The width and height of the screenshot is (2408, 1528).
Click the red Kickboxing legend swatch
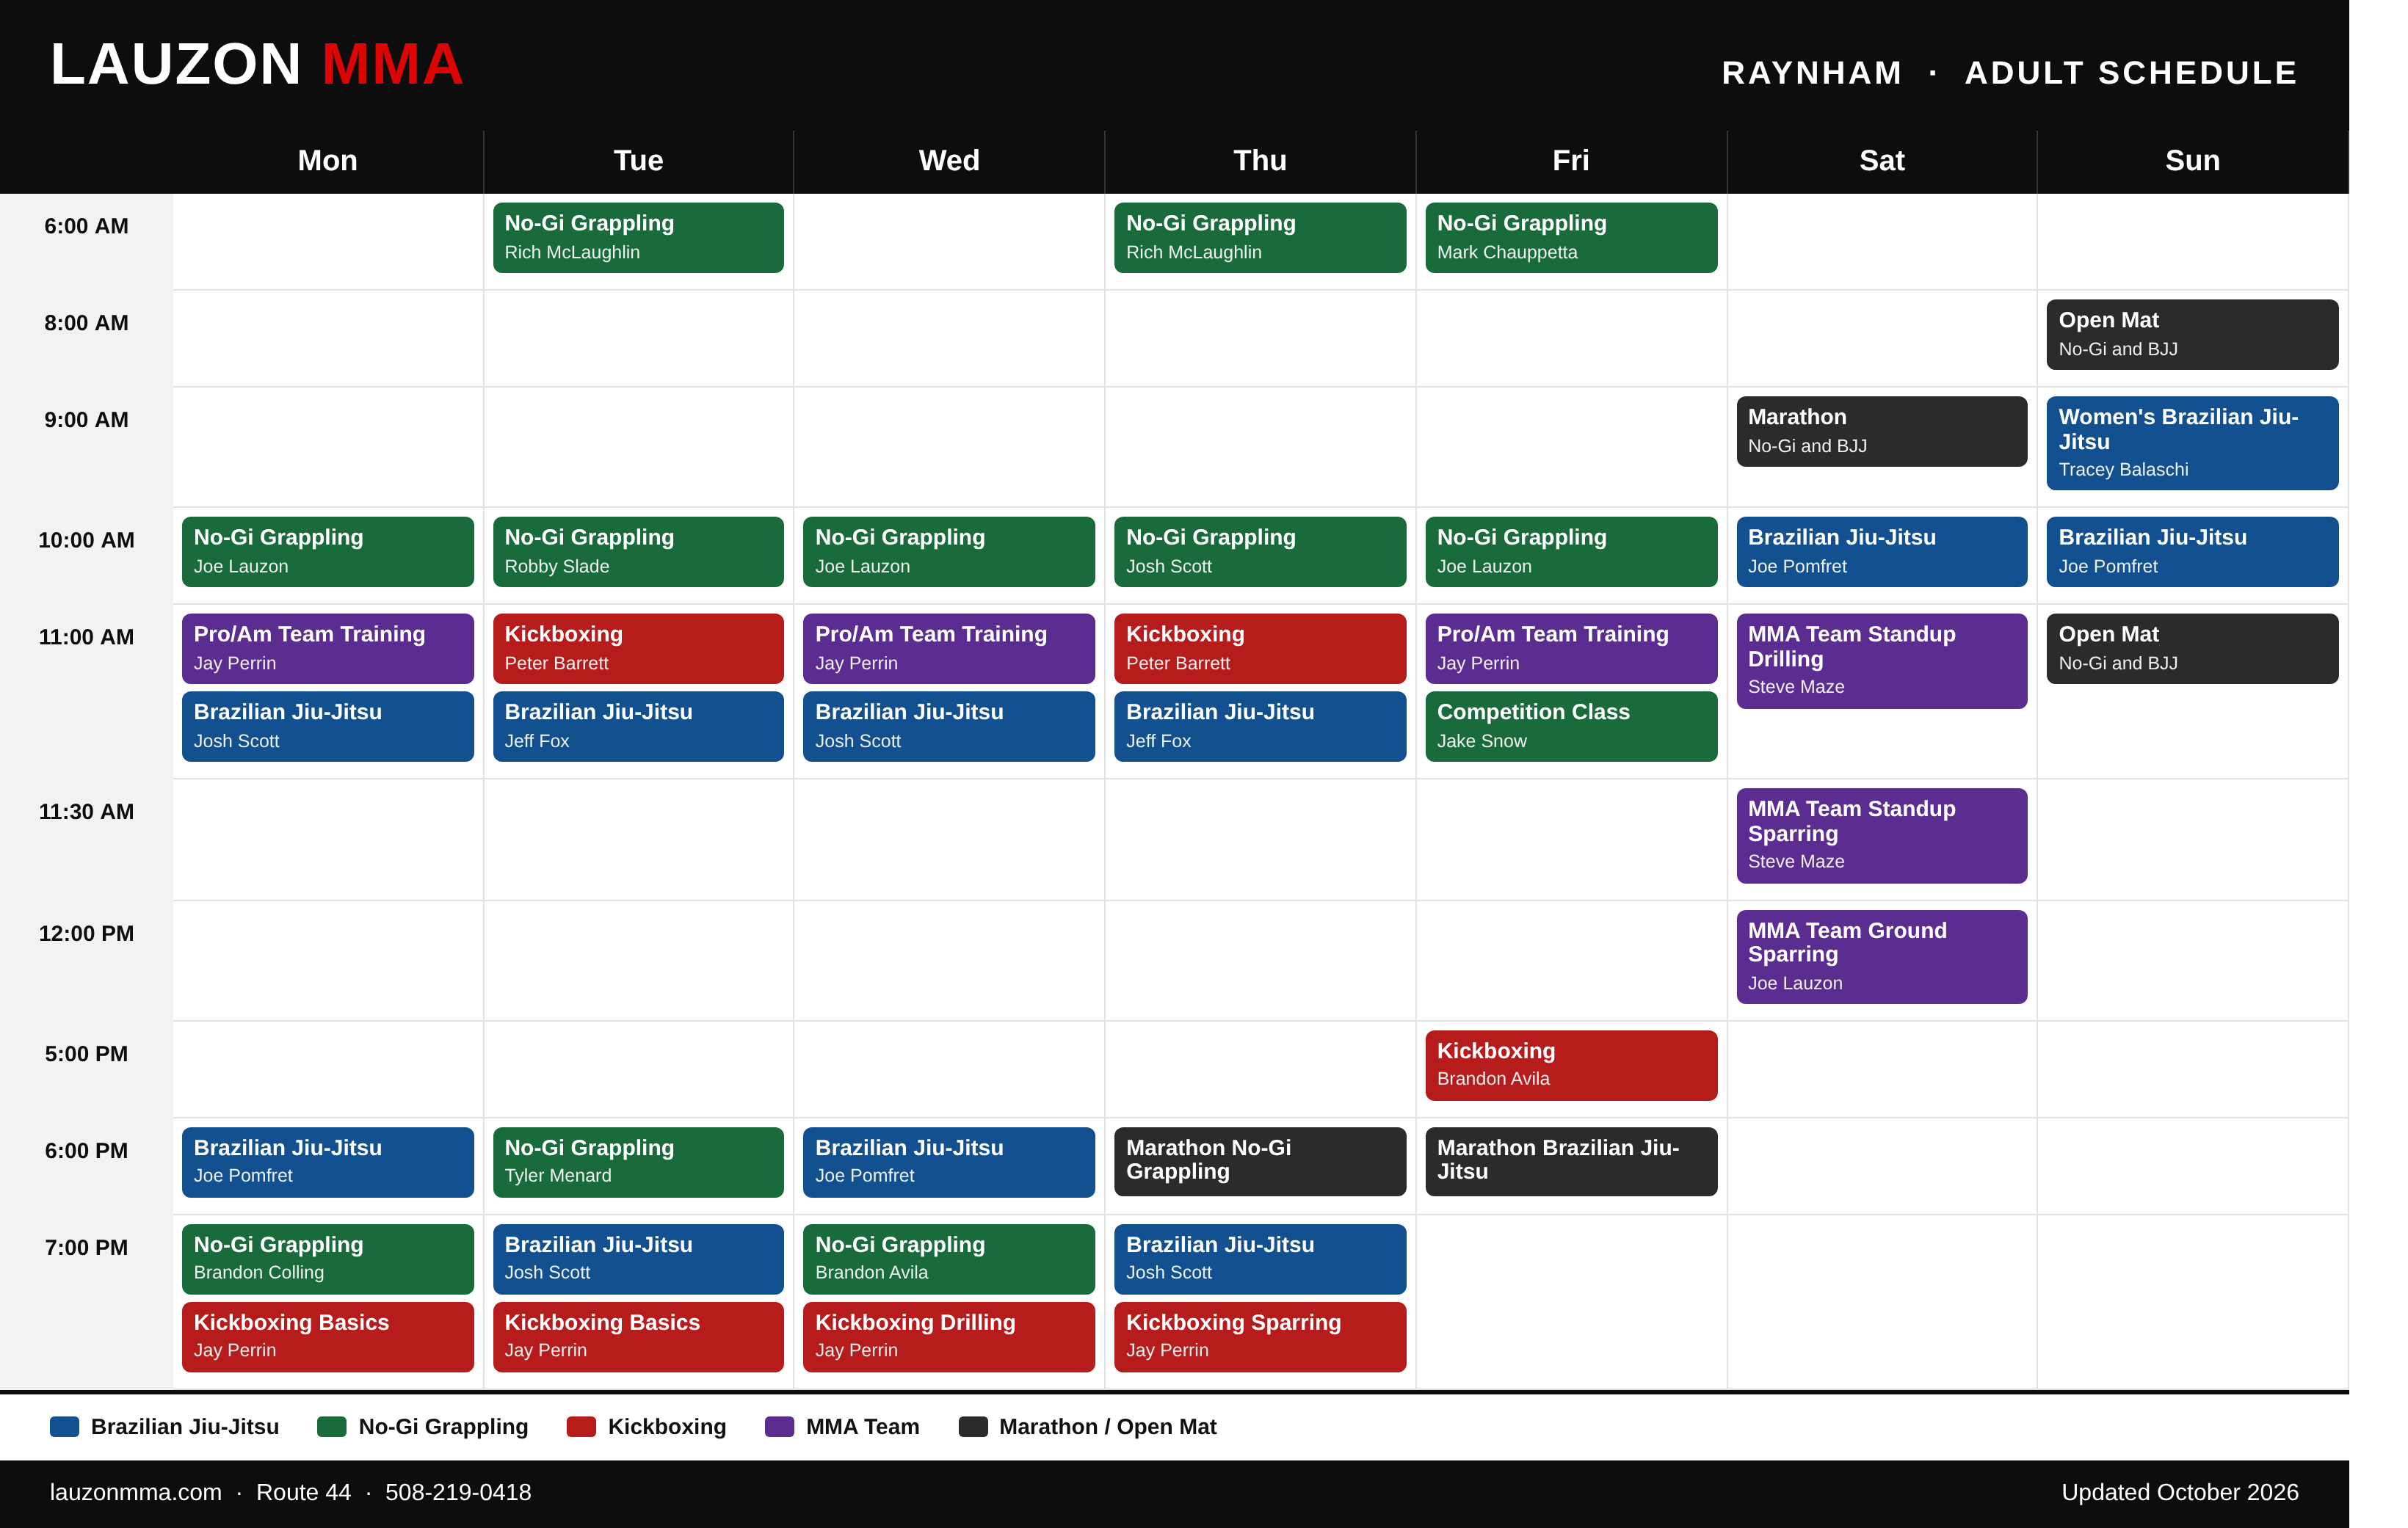coord(581,1427)
